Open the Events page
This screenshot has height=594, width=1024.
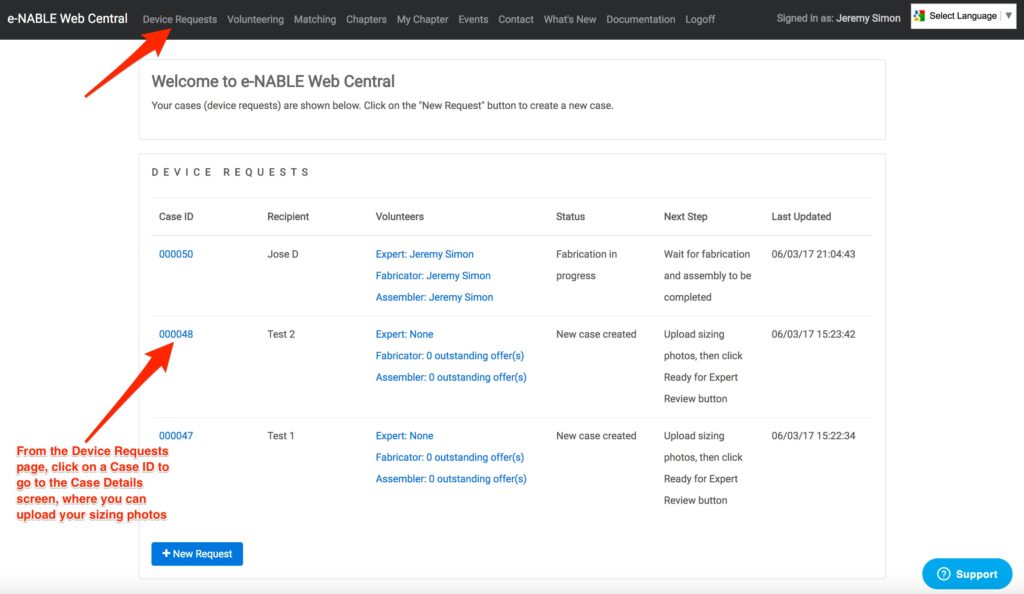pyautogui.click(x=473, y=20)
